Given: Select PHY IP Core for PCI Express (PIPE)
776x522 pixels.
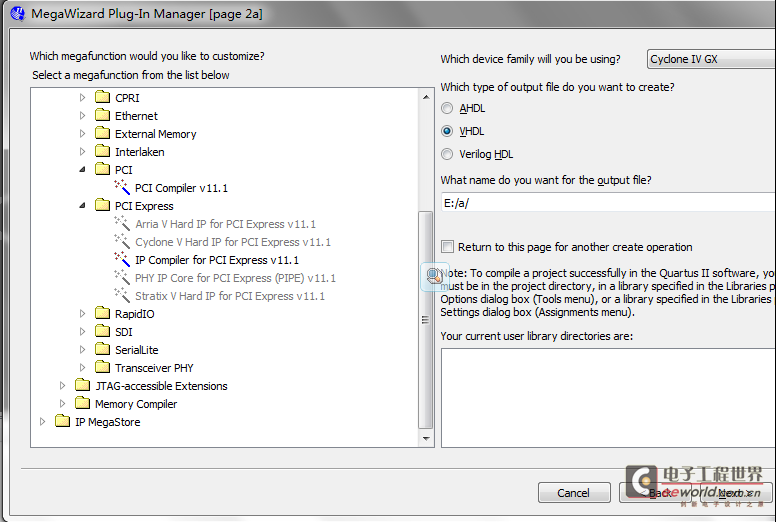Looking at the screenshot, I should pos(235,278).
